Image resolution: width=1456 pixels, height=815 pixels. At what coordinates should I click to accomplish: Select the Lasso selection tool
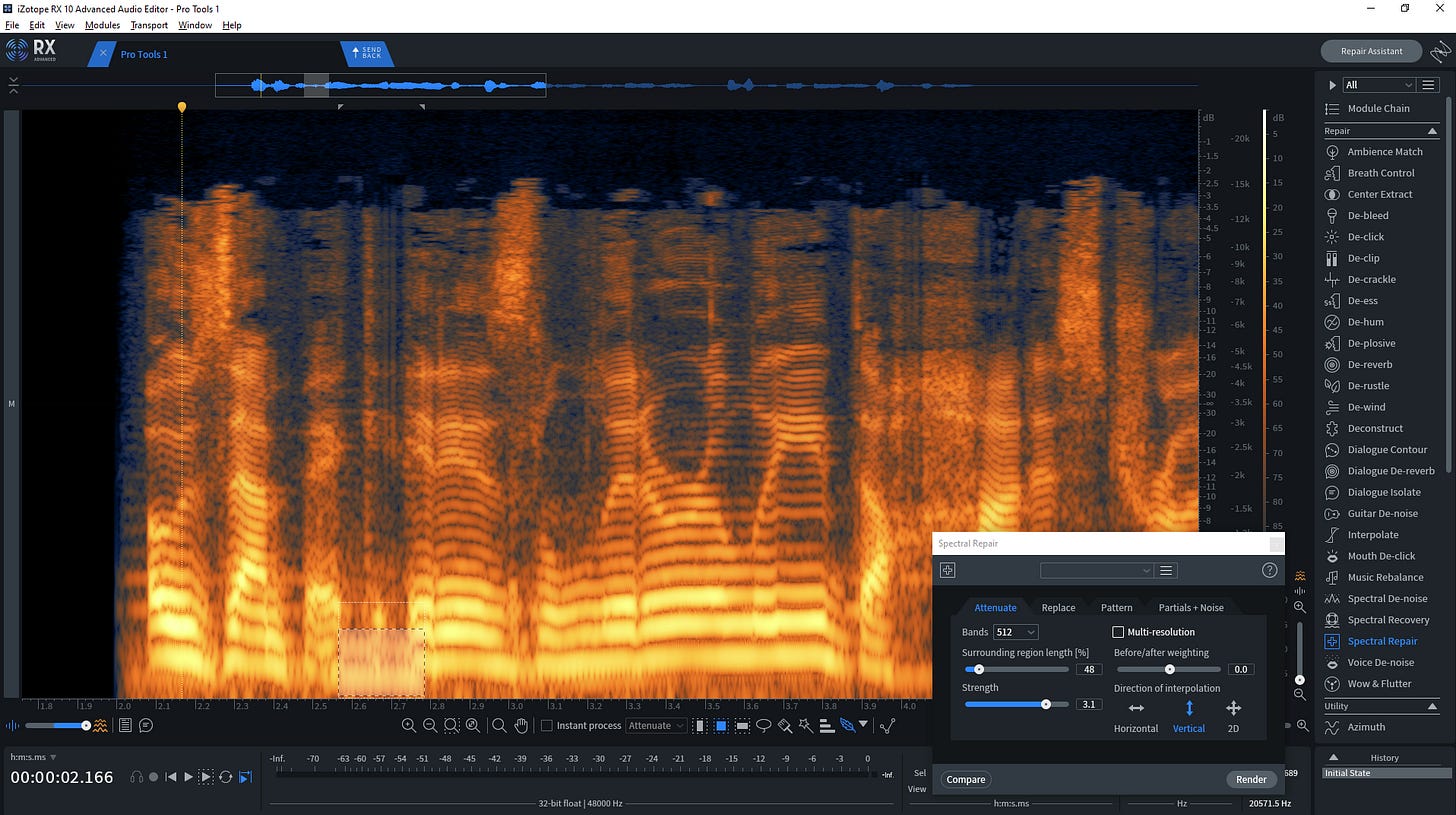tap(764, 725)
